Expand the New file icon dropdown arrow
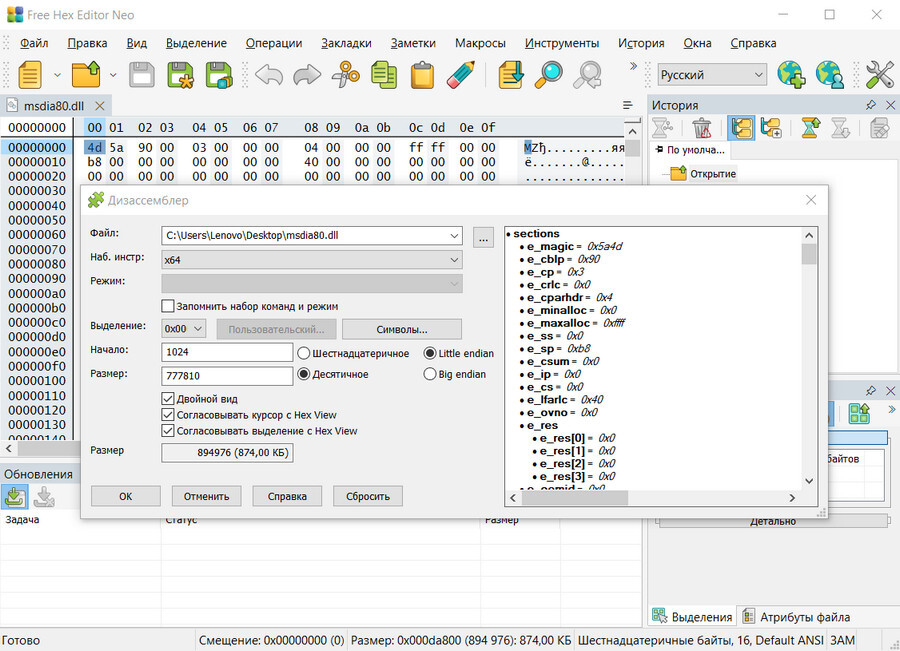 57,75
